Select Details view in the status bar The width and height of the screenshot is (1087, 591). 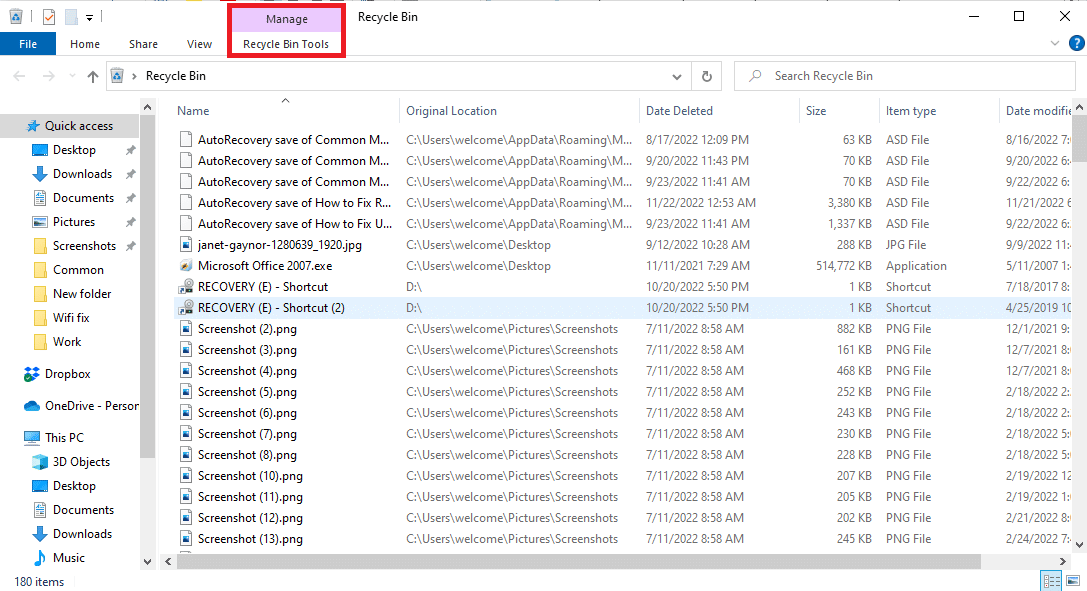pyautogui.click(x=1051, y=580)
